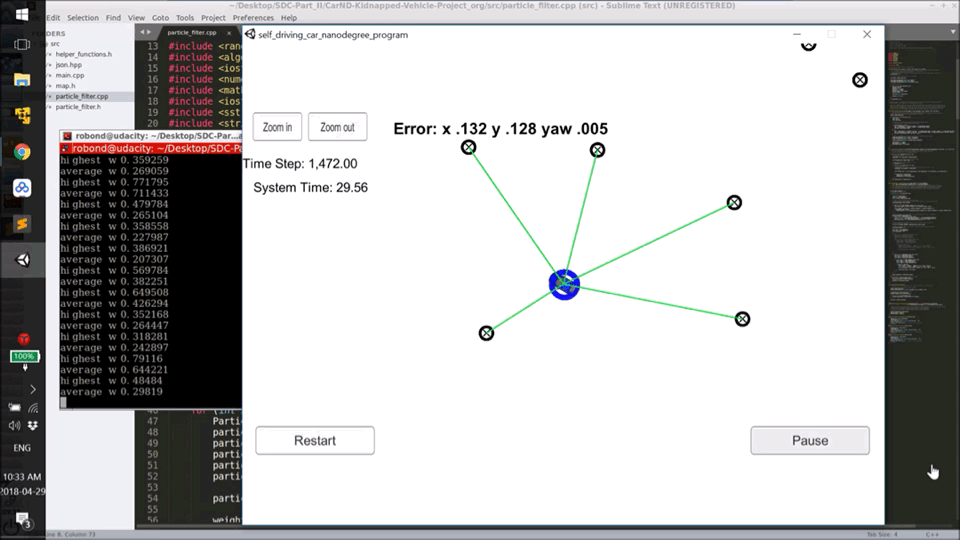Select particle_filter.cpp in the sidebar
This screenshot has width=960, height=540.
pyautogui.click(x=82, y=96)
